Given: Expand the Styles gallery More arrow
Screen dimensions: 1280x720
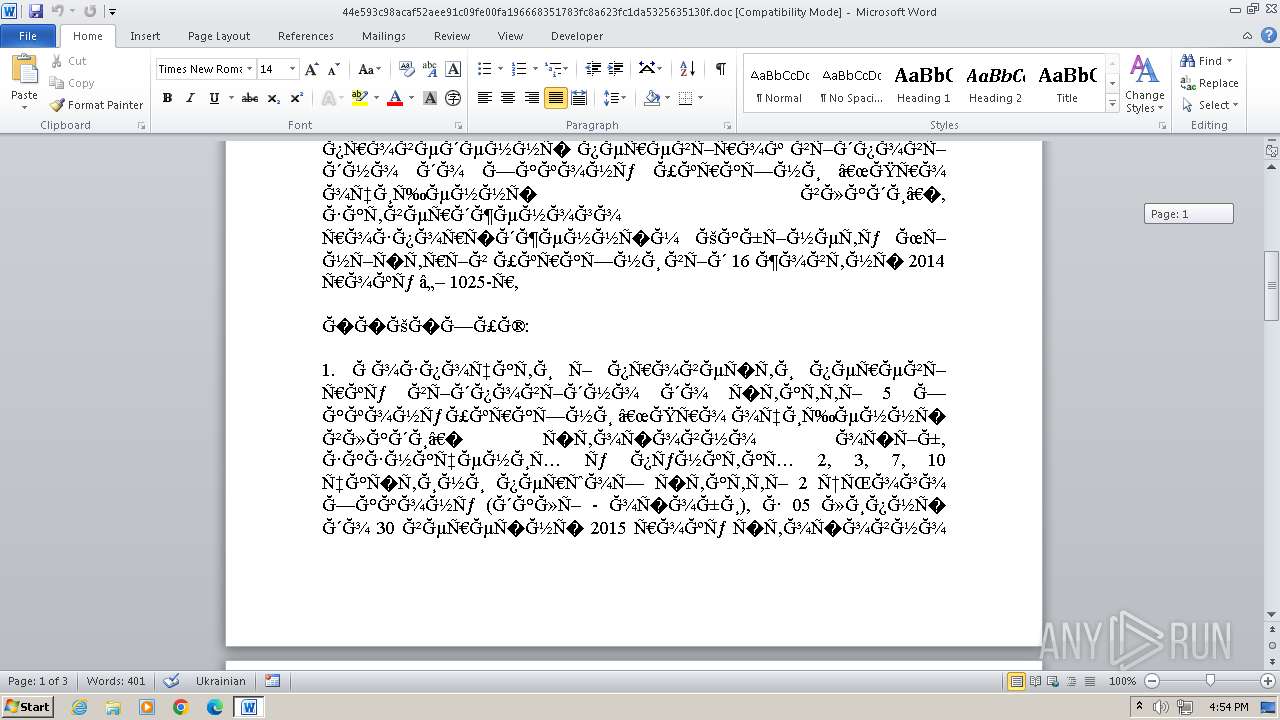Looking at the screenshot, I should [1112, 104].
